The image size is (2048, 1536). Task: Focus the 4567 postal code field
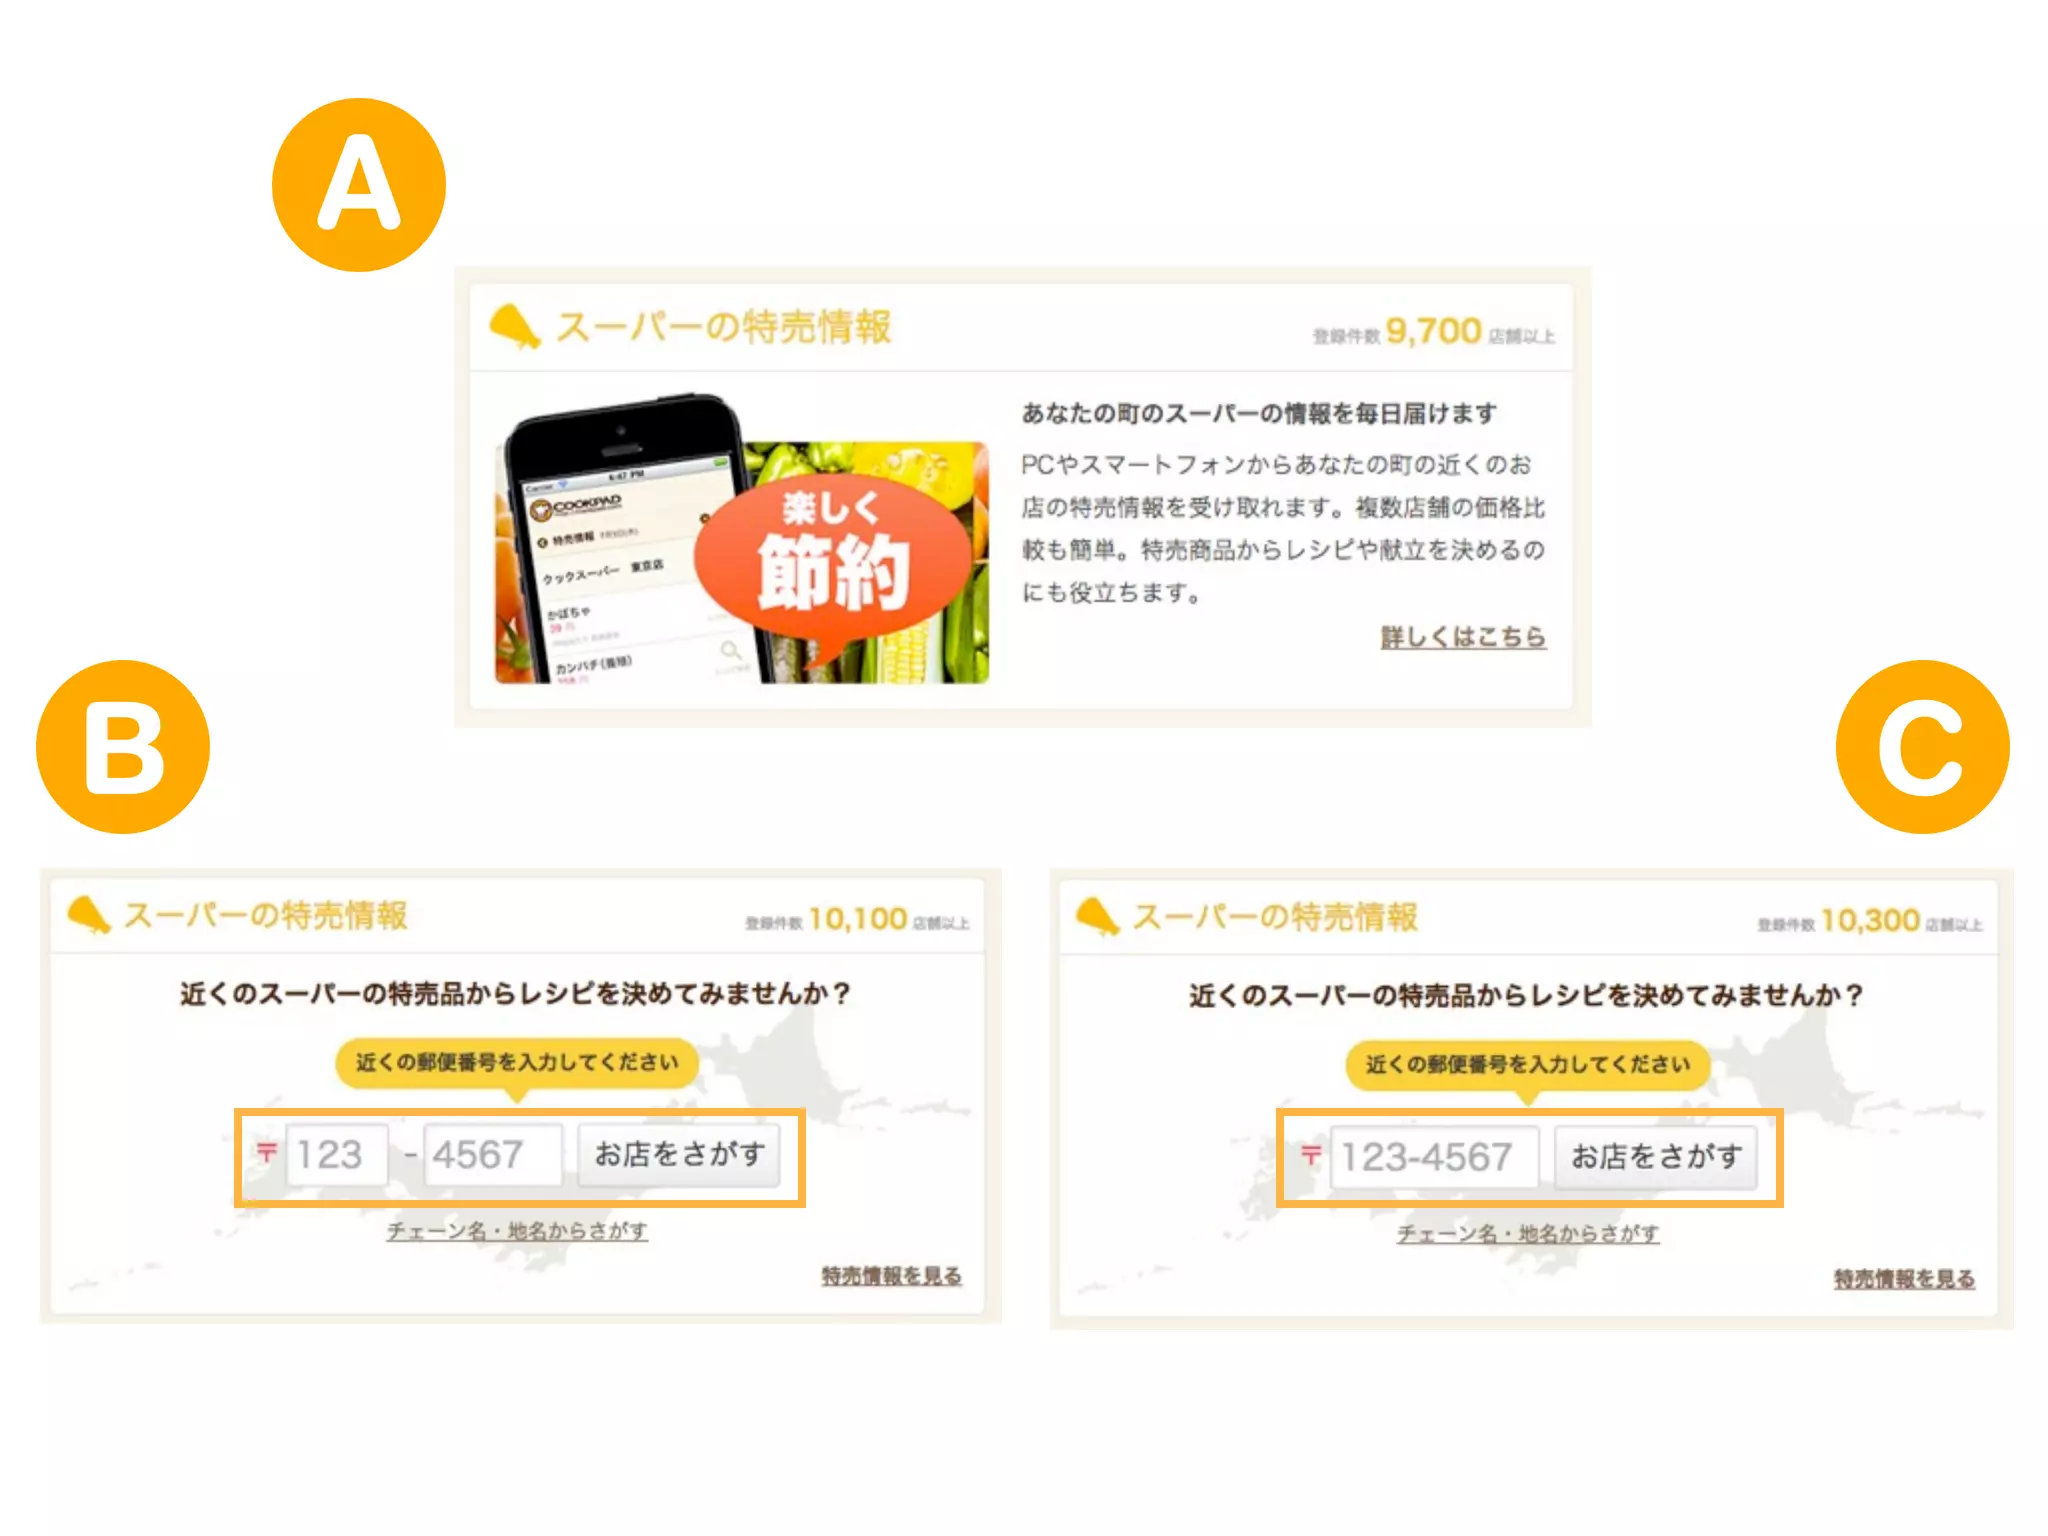pyautogui.click(x=493, y=1155)
